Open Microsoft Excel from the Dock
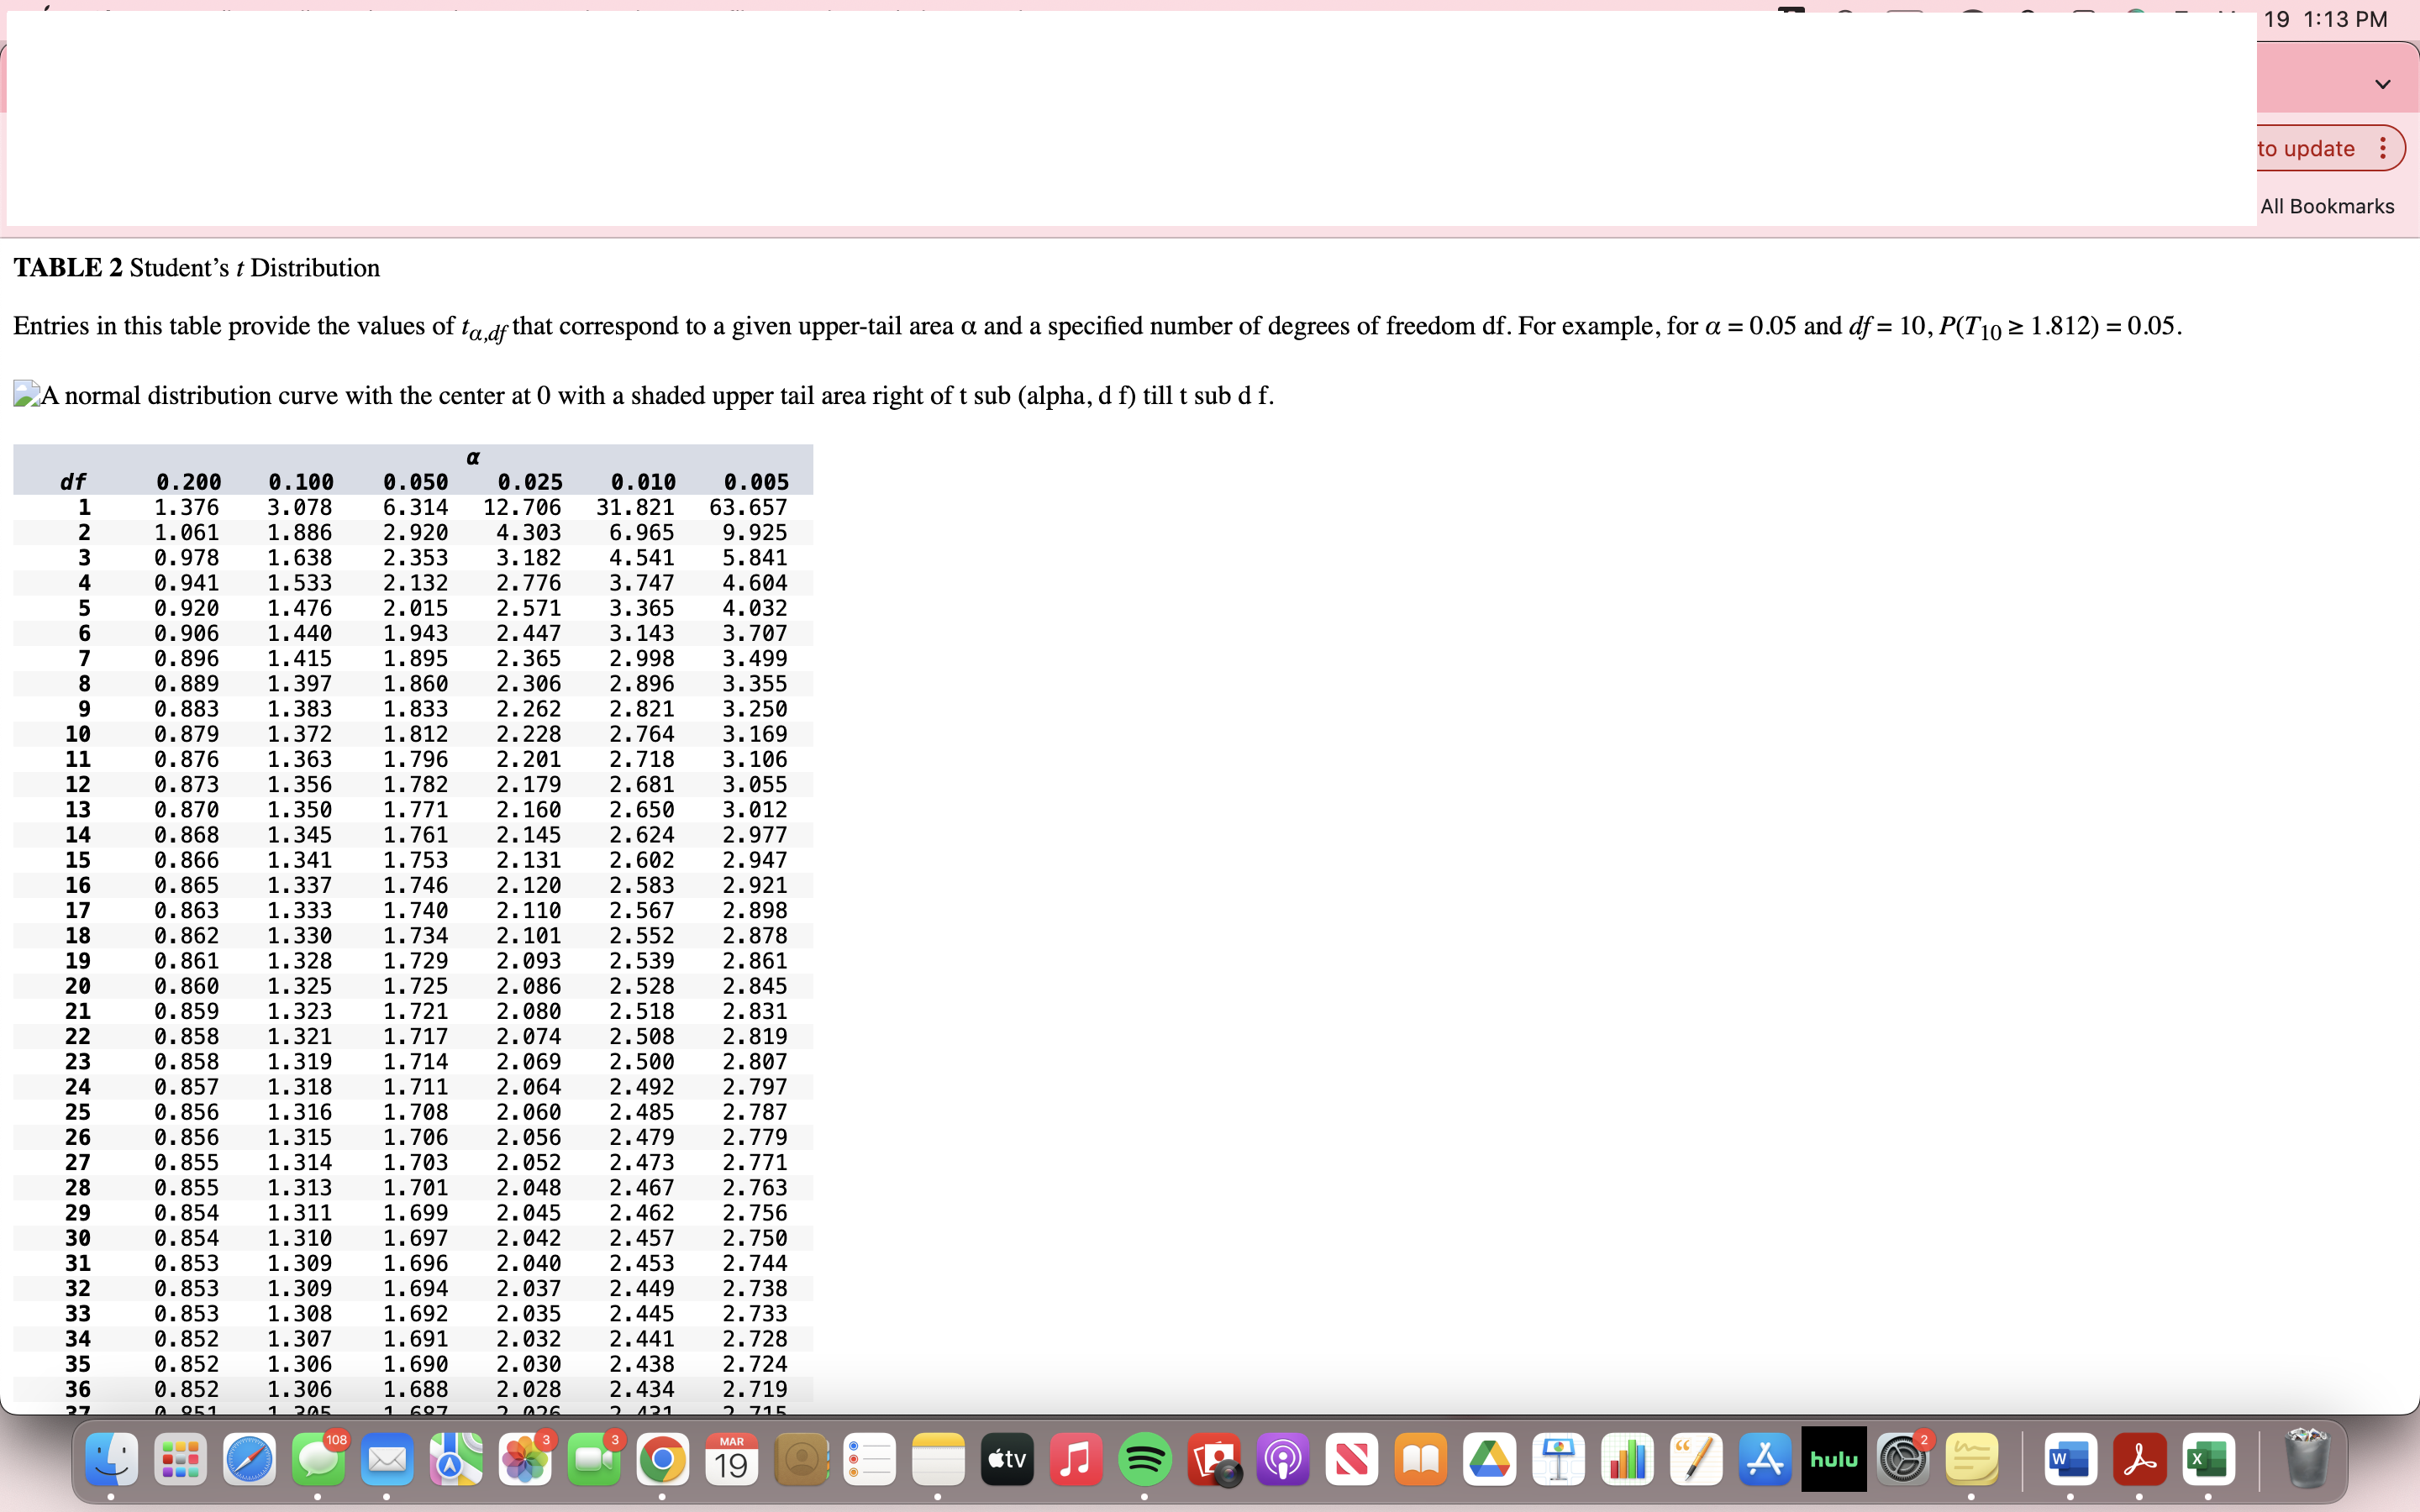This screenshot has width=2420, height=1512. click(x=2208, y=1460)
